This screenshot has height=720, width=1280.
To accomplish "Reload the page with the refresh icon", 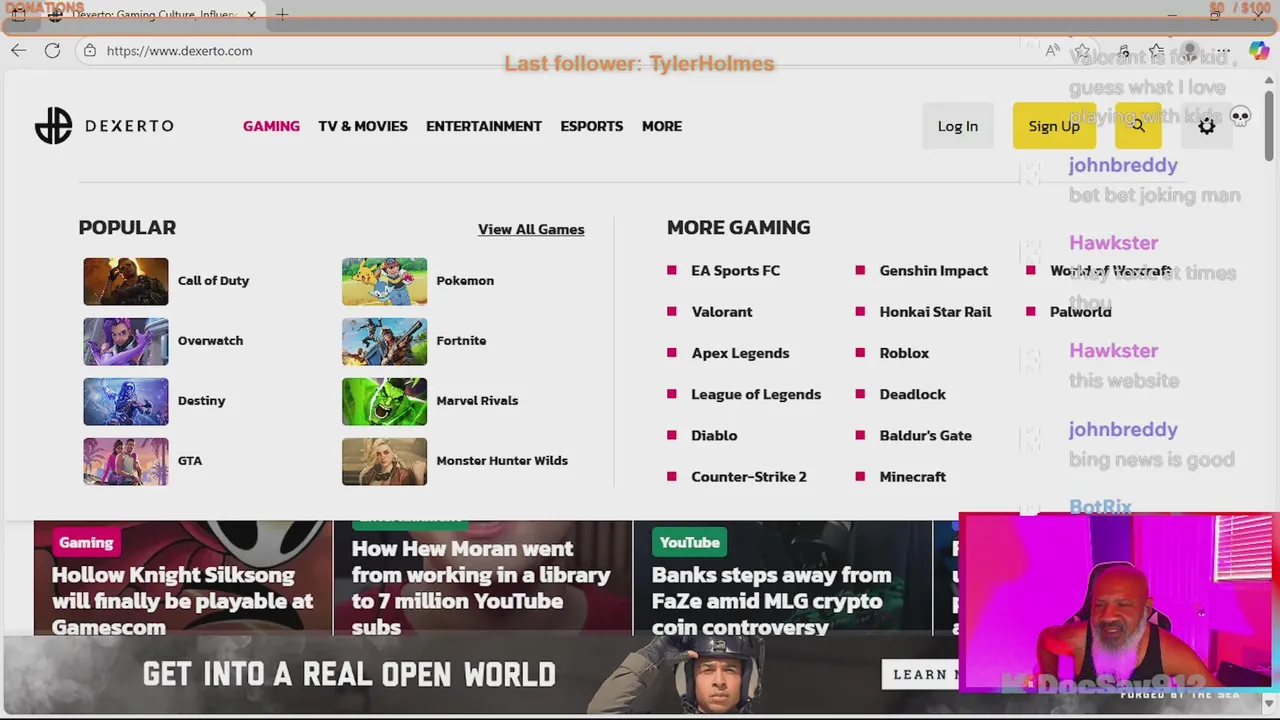I will click(52, 50).
